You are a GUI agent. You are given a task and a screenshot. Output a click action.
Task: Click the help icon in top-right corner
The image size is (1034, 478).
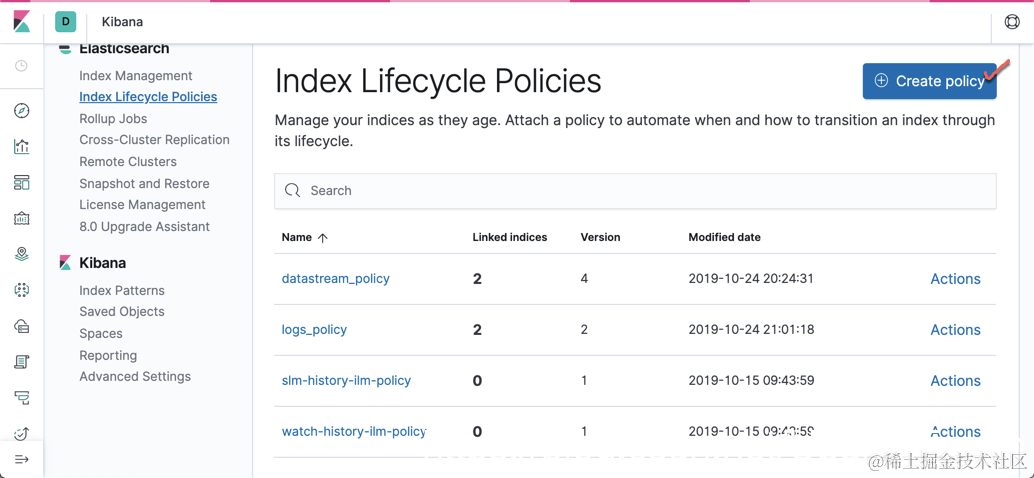pos(1012,22)
